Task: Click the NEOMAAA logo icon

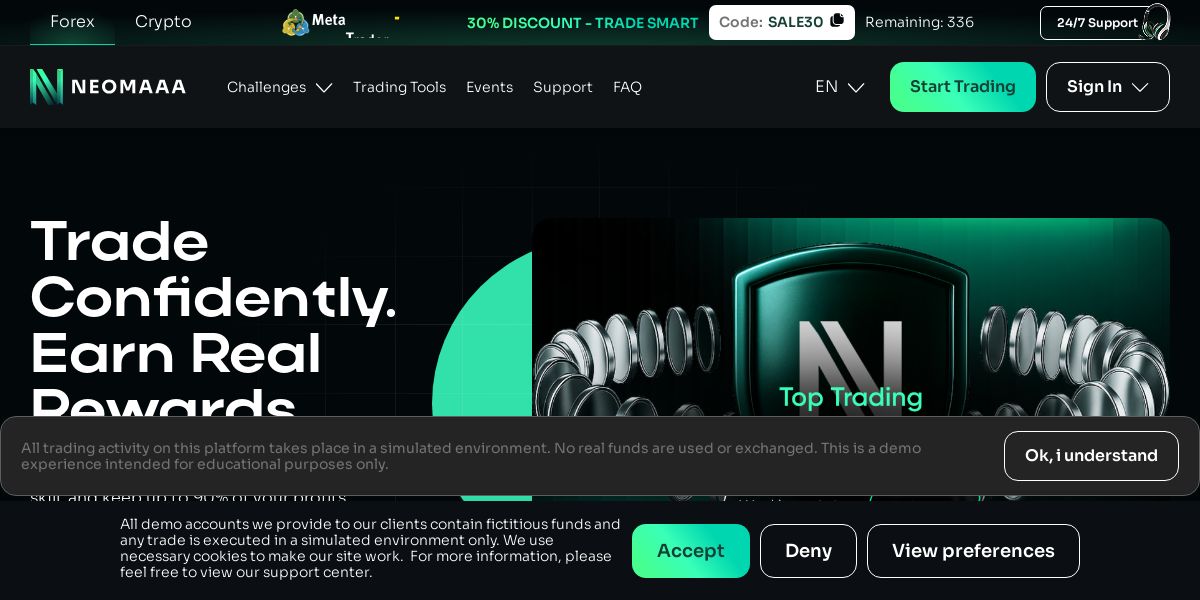Action: tap(46, 87)
